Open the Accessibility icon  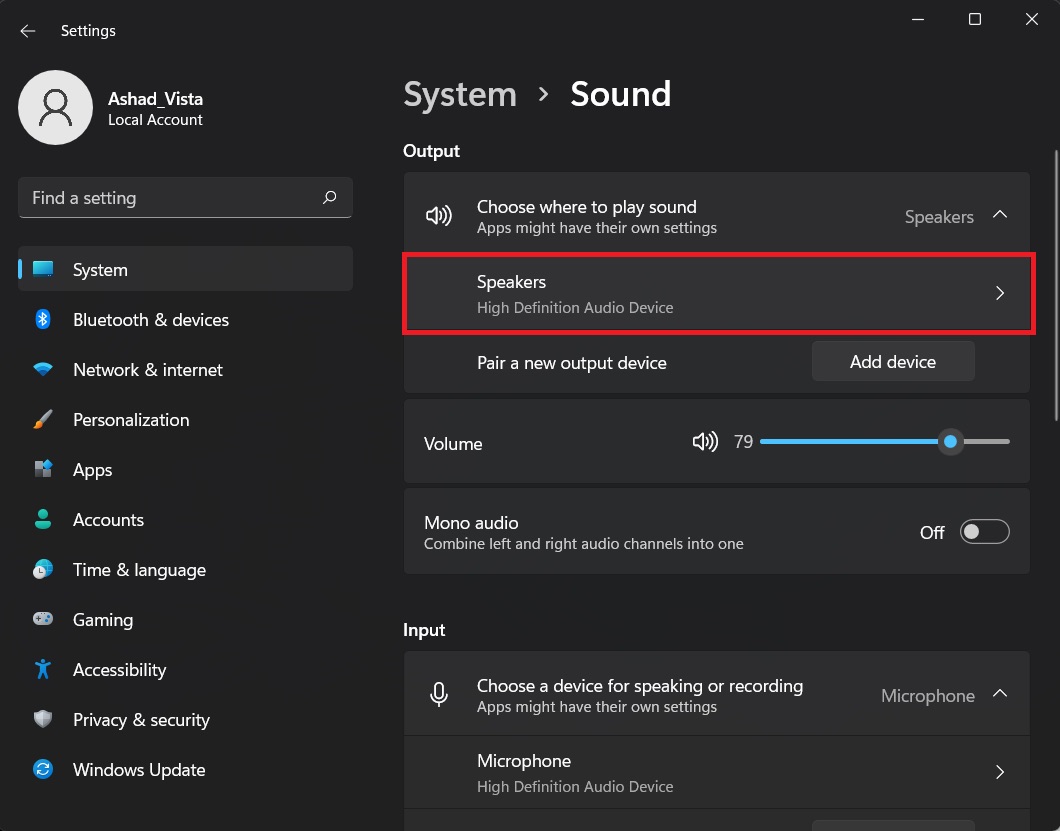[x=43, y=669]
